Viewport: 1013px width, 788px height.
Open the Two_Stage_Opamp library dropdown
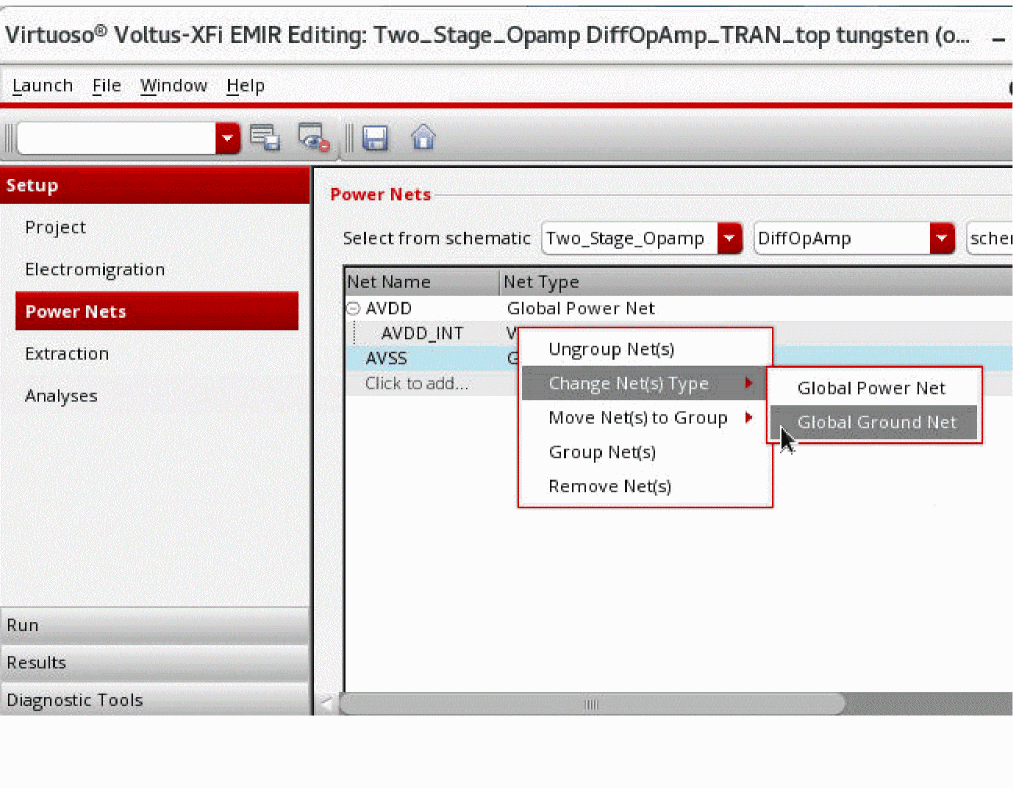730,238
